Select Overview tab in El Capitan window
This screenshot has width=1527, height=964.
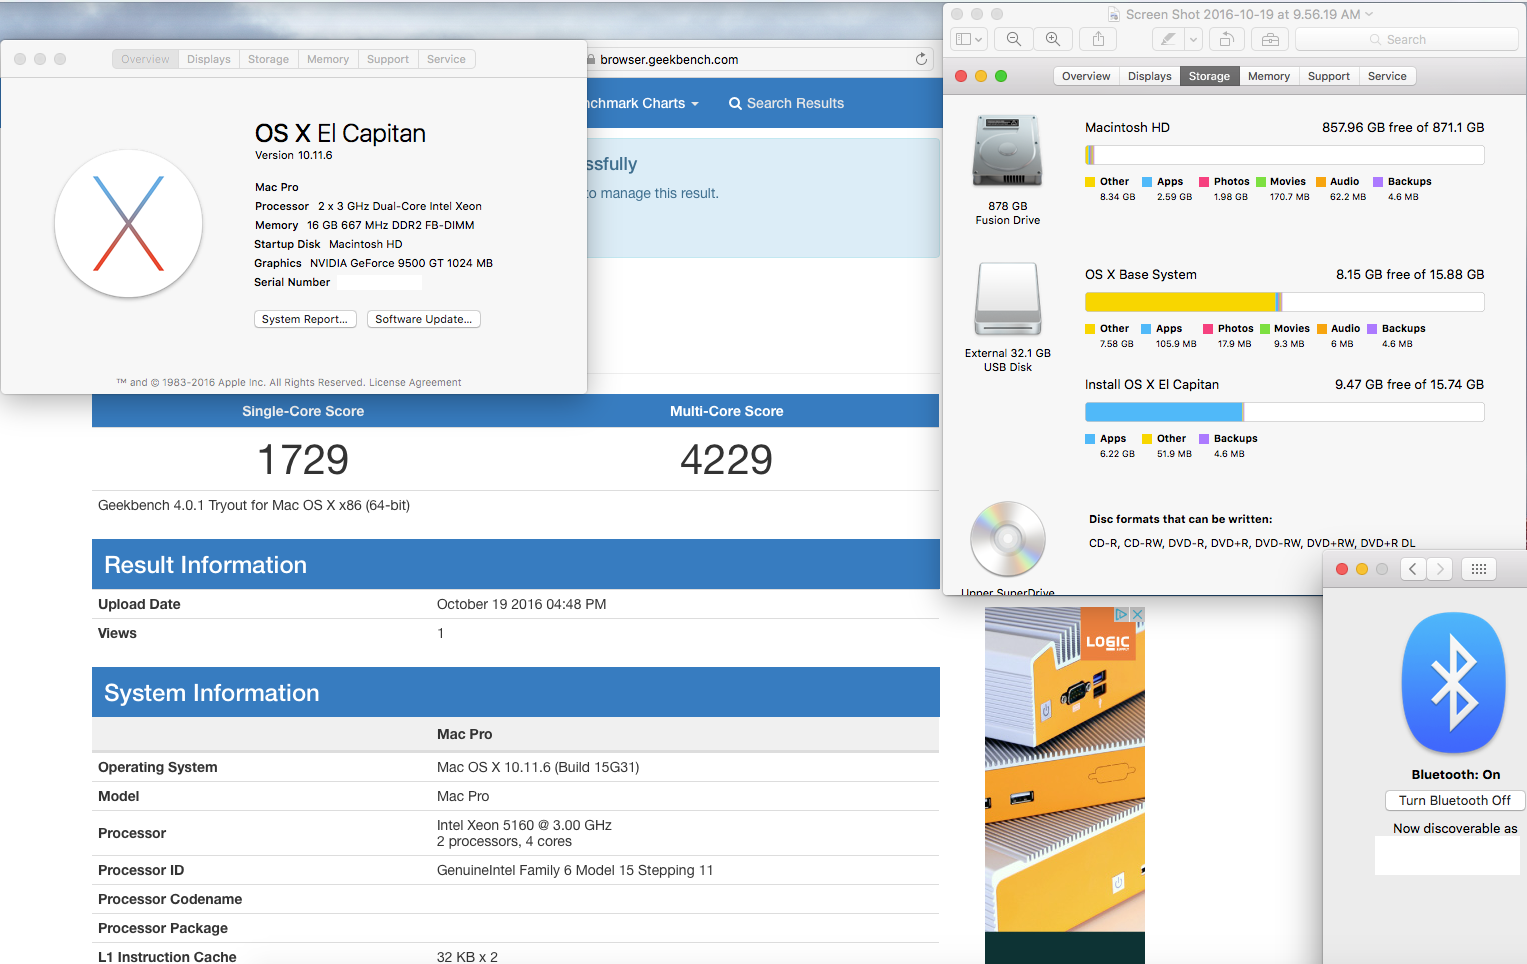(146, 59)
